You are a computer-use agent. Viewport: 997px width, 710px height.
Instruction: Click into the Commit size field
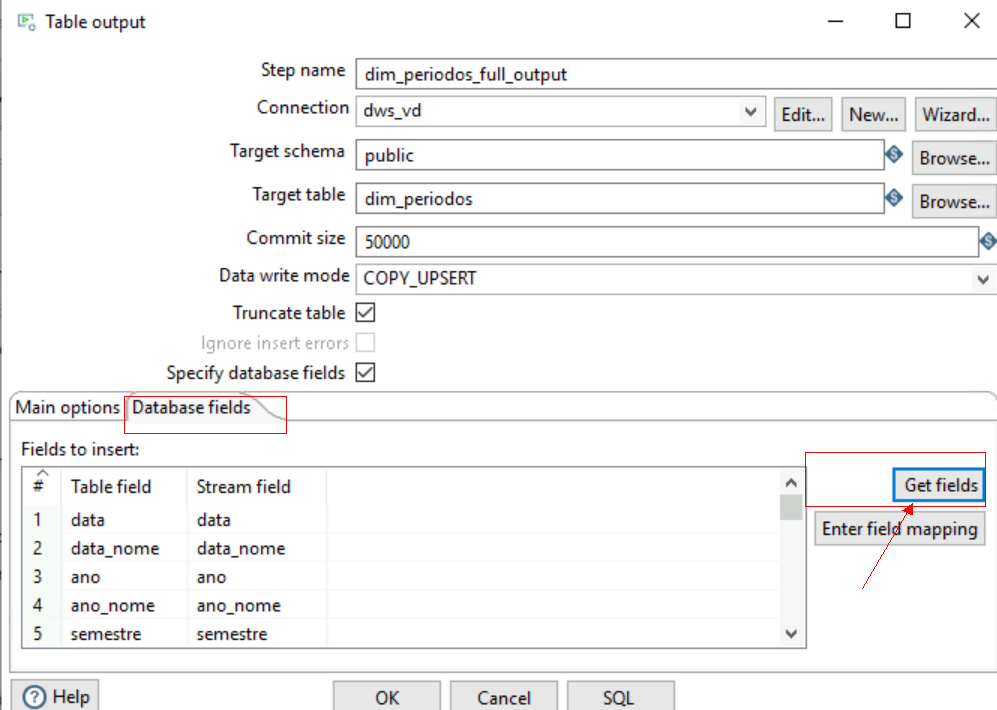(667, 242)
